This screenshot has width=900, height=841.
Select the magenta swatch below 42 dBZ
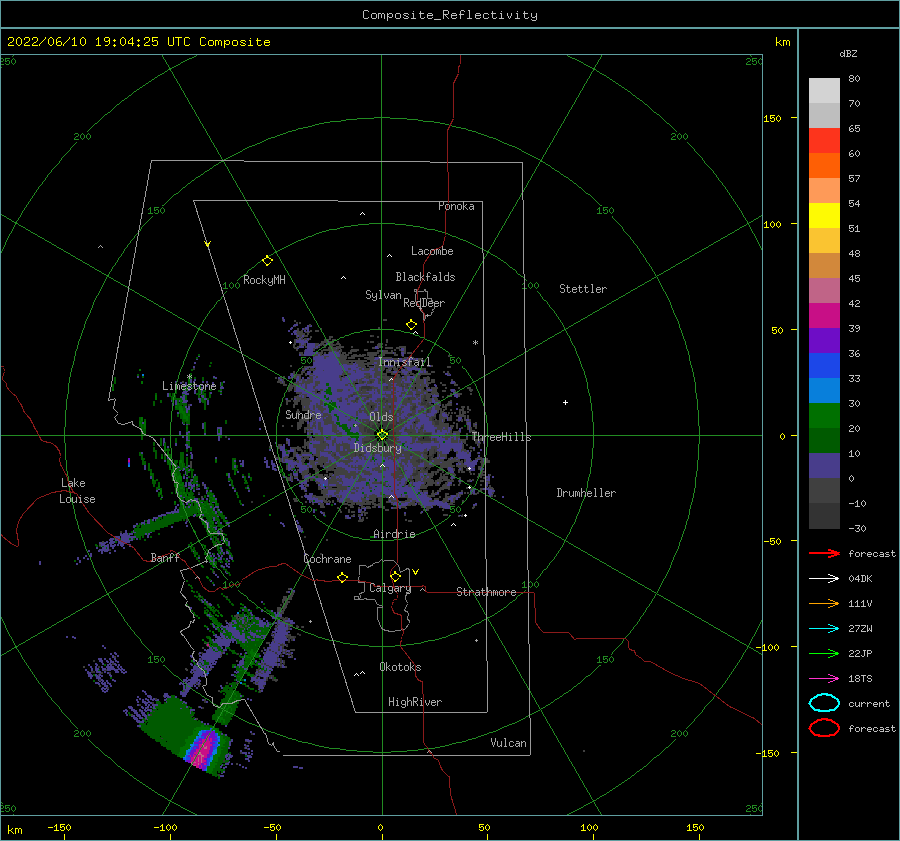824,315
